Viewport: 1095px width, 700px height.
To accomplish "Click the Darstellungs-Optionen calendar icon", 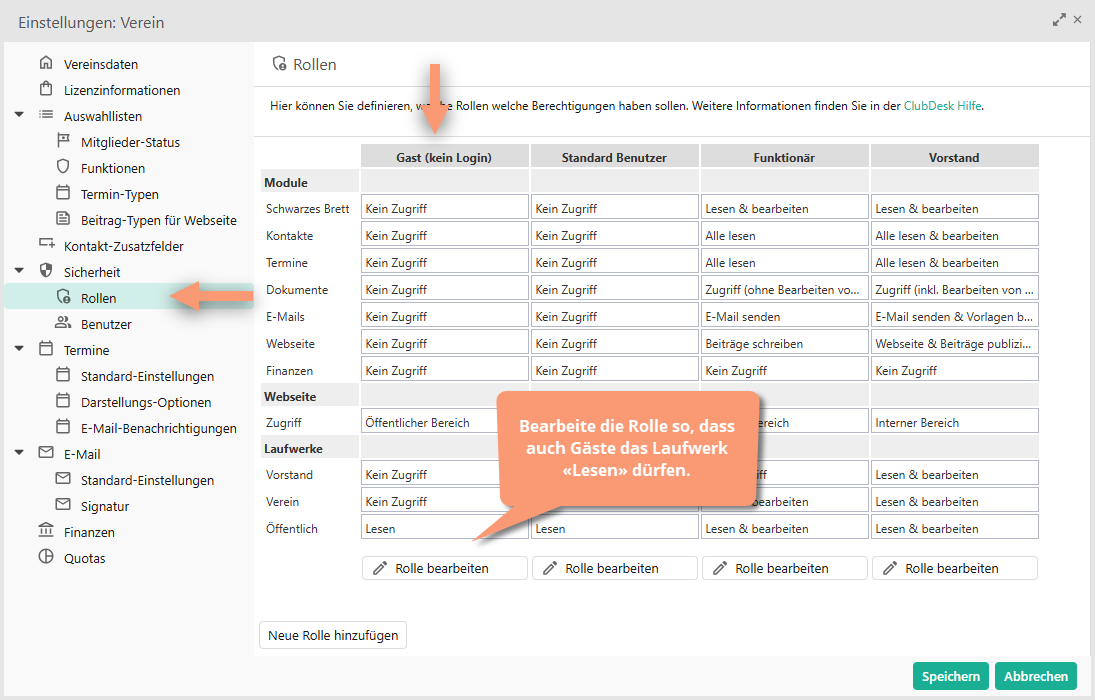I will click(63, 400).
